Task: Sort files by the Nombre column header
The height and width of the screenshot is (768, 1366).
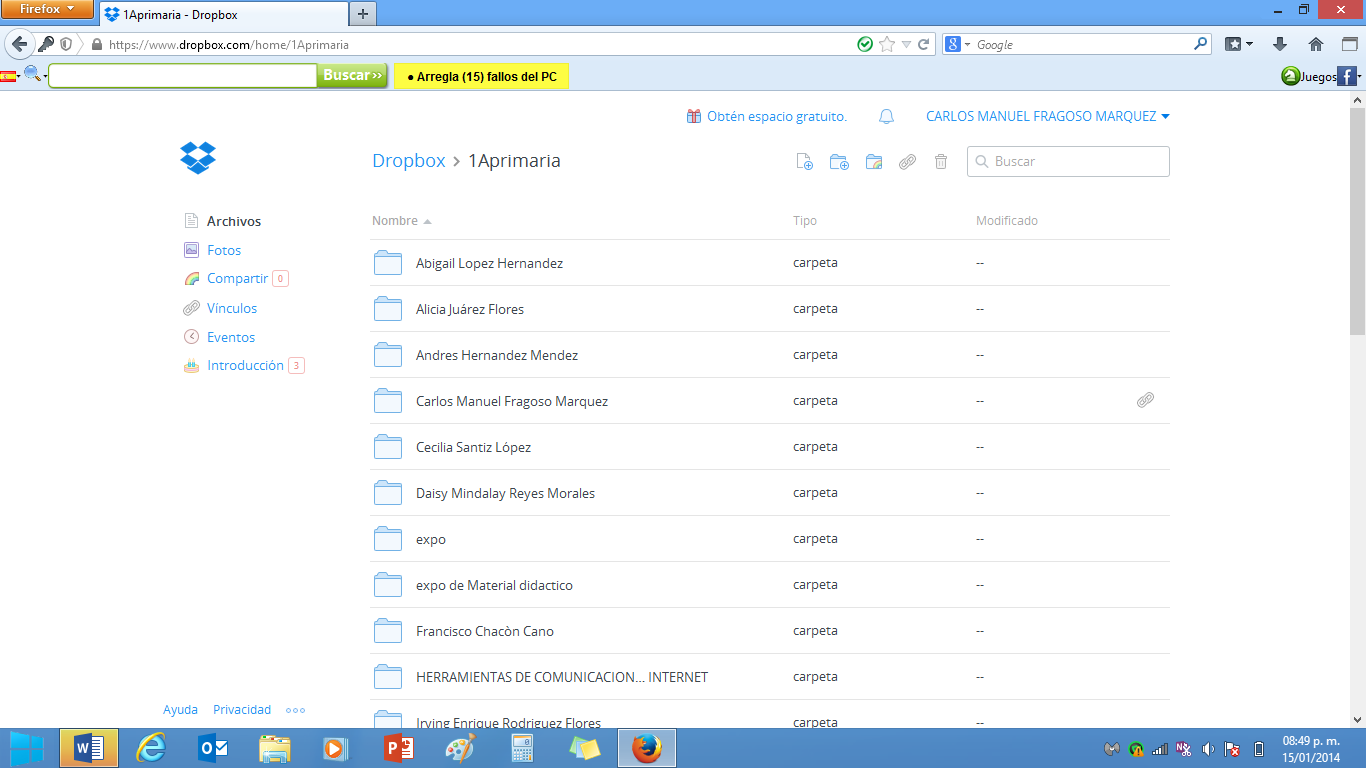Action: tap(395, 221)
